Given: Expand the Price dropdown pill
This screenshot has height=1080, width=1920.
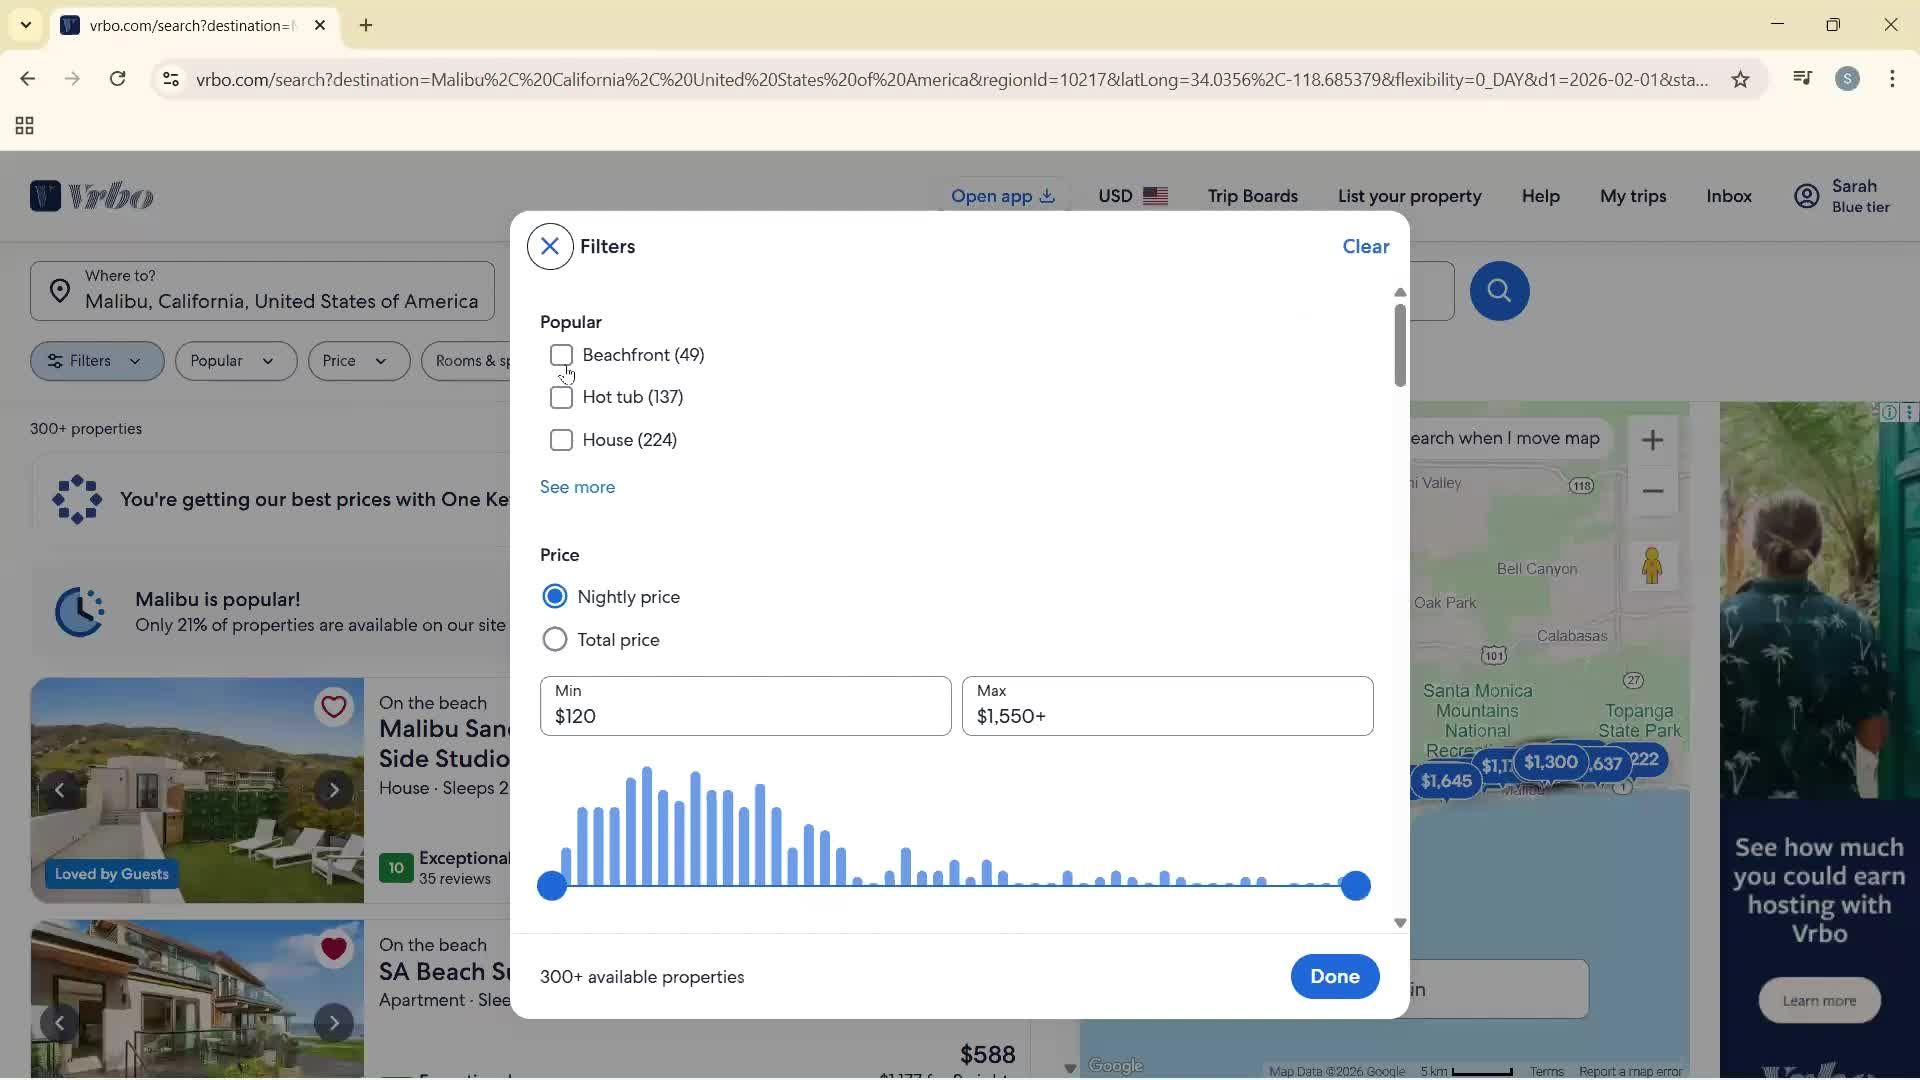Looking at the screenshot, I should (358, 361).
